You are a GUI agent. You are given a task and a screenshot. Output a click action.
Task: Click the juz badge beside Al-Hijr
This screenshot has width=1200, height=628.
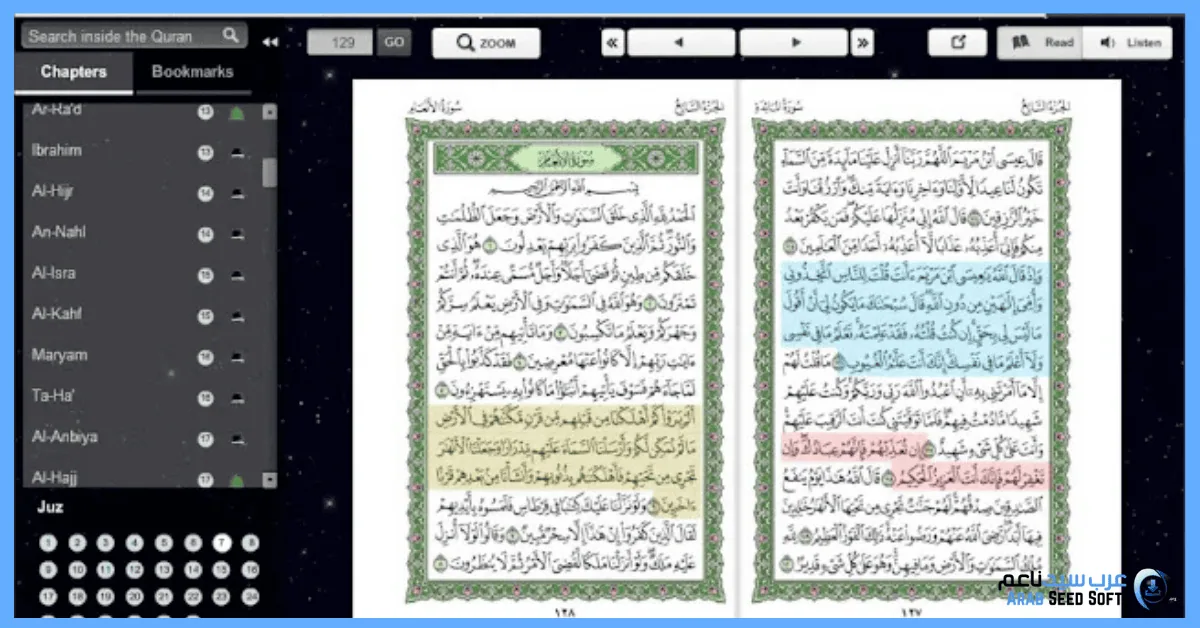click(x=206, y=194)
